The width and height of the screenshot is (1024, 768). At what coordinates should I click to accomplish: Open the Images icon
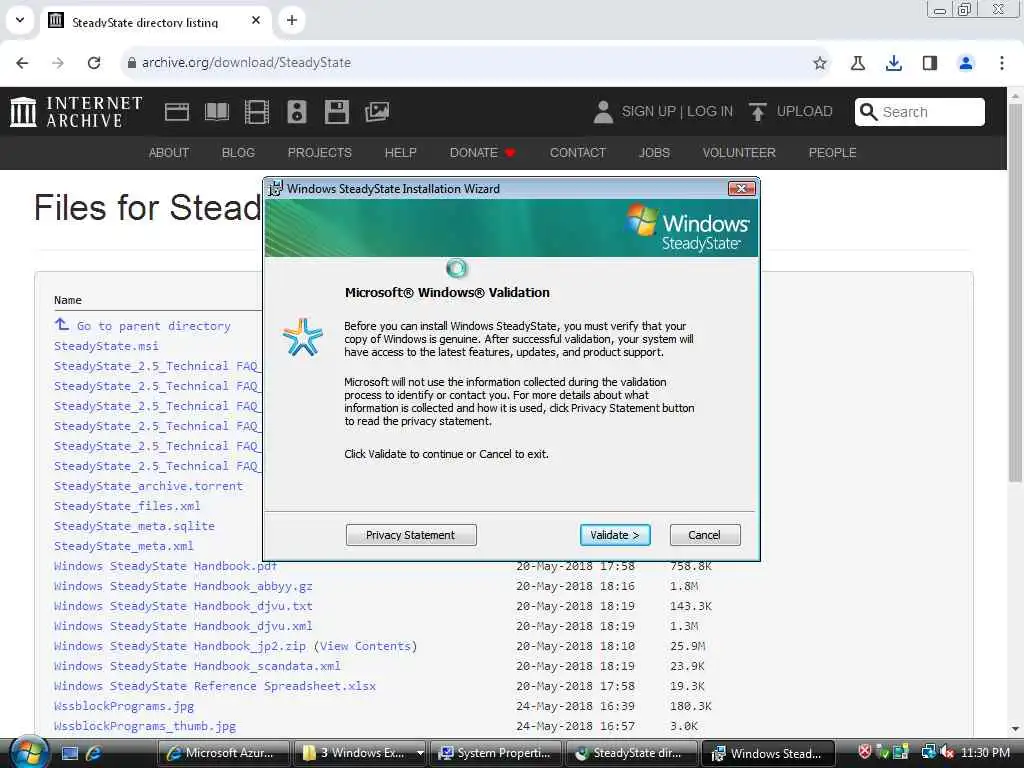377,112
